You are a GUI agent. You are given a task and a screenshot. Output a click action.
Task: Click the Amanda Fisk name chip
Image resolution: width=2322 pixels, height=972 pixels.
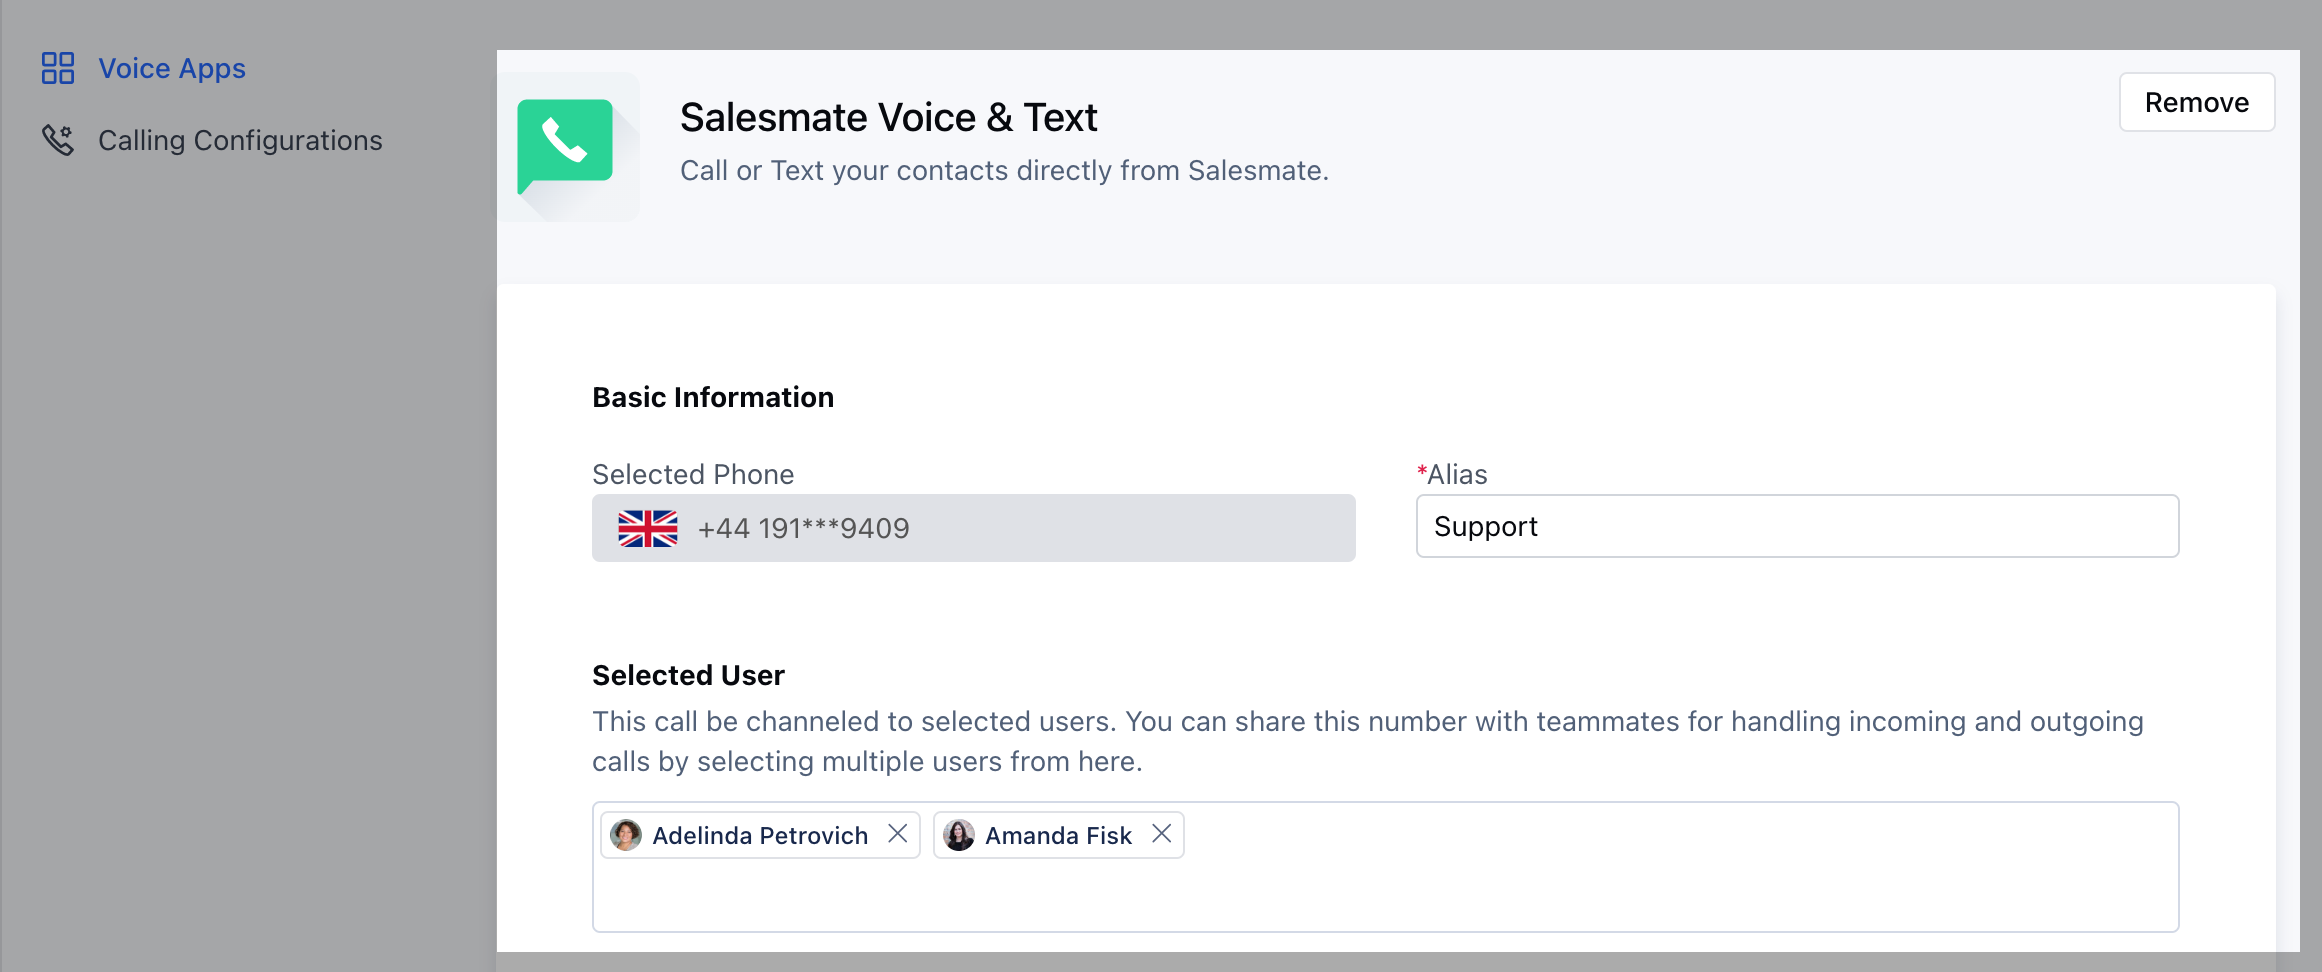click(1058, 835)
